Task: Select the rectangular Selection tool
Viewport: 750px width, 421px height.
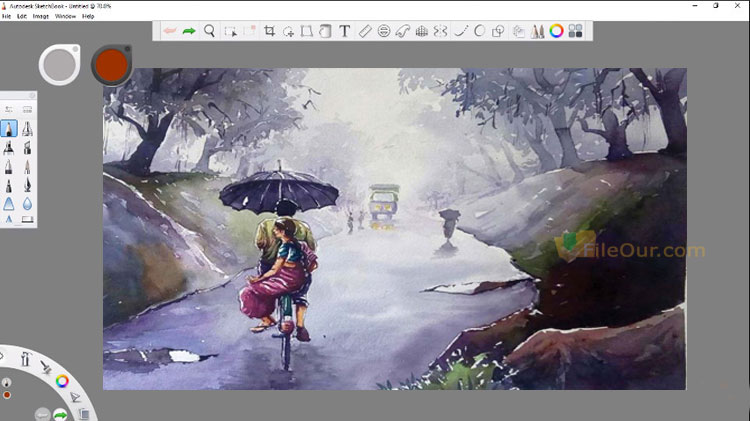Action: pyautogui.click(x=231, y=32)
